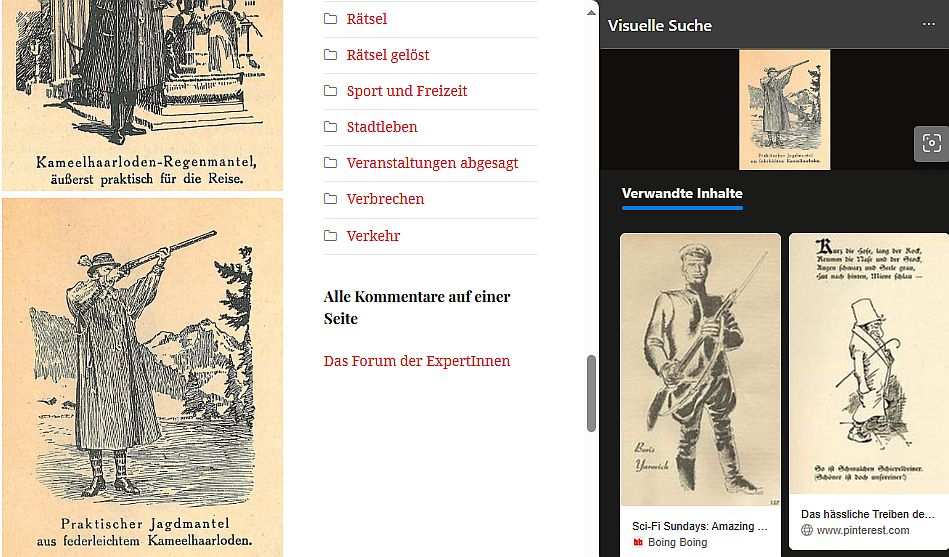Screen dimensions: 949x557
Task: Open the Visuelle Suche three-dots menu
Action: (928, 24)
